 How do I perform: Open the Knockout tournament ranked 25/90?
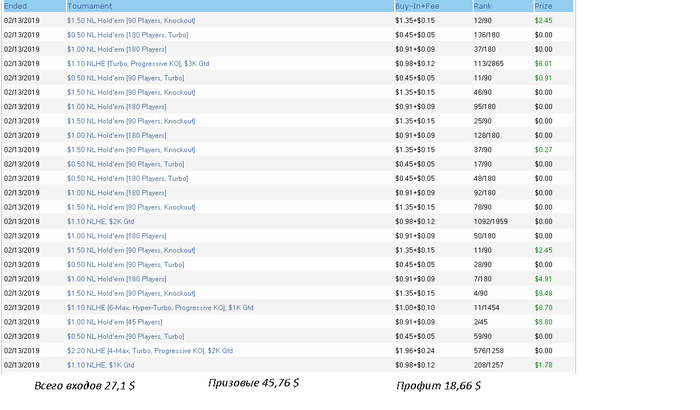tap(131, 121)
